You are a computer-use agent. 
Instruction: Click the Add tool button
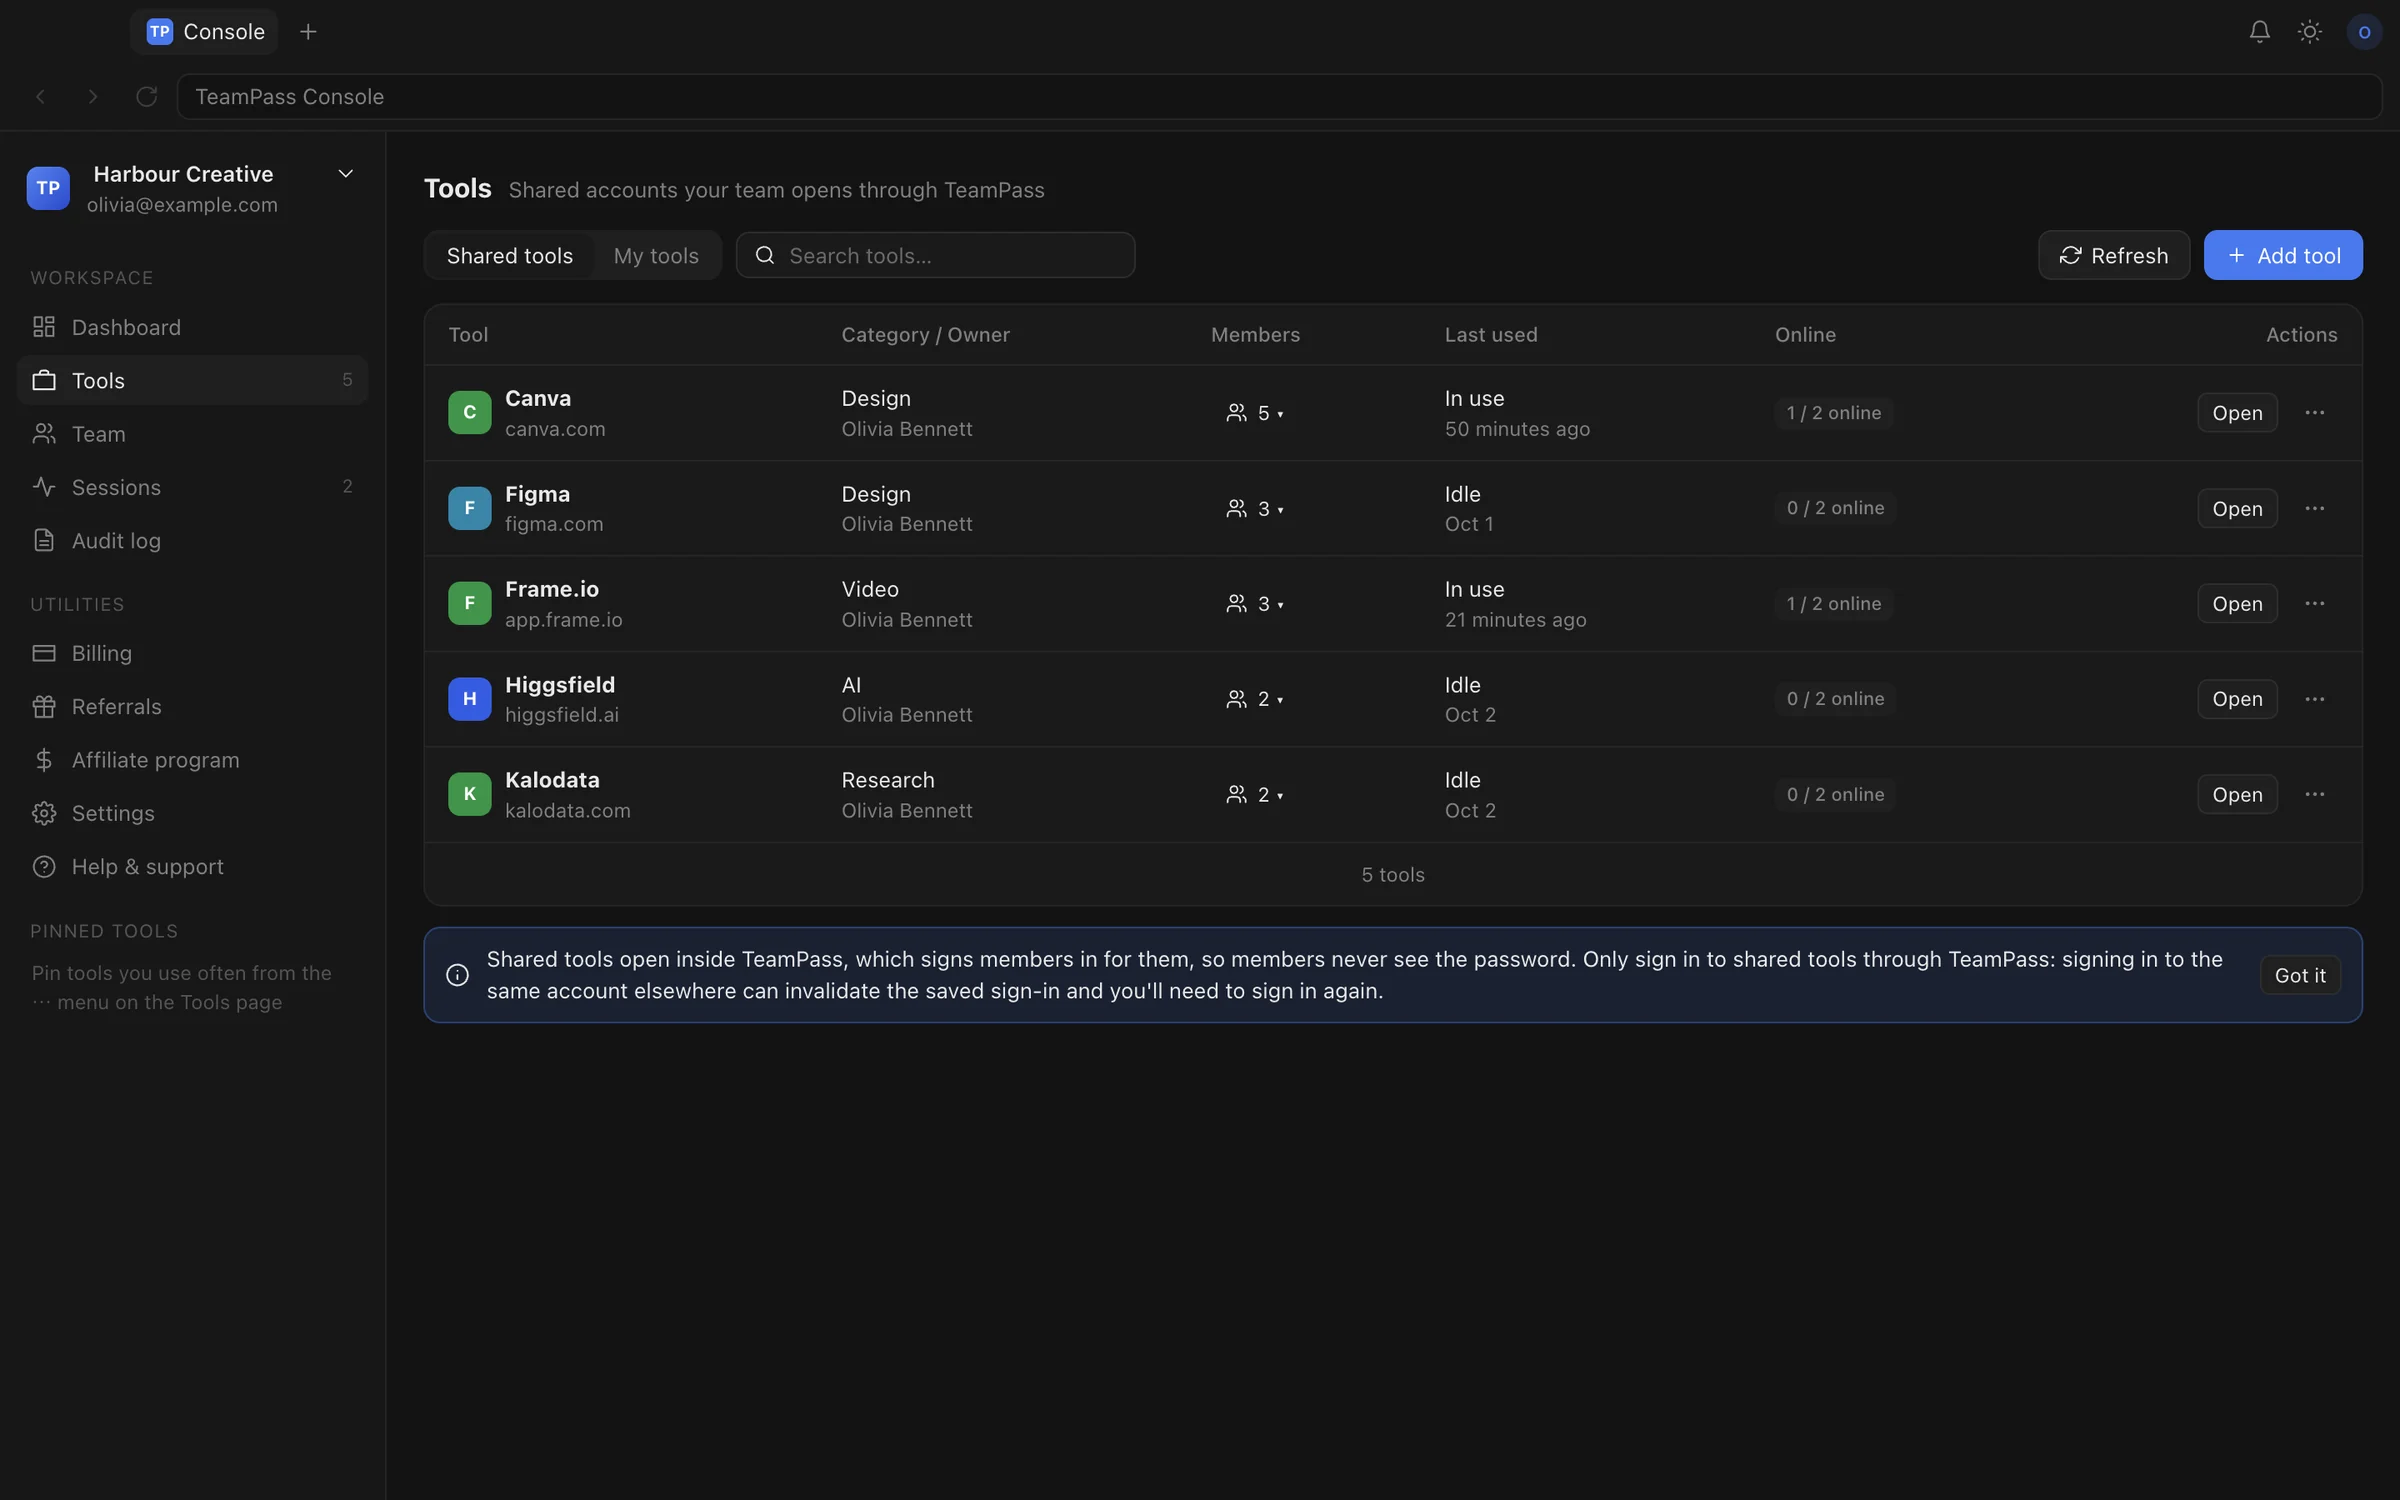[2283, 256]
